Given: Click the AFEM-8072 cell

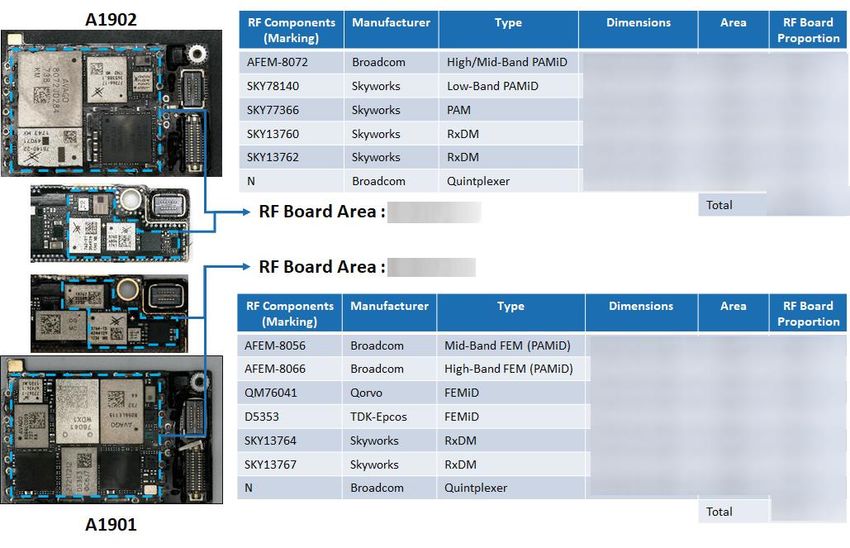Looking at the screenshot, I should tap(292, 62).
